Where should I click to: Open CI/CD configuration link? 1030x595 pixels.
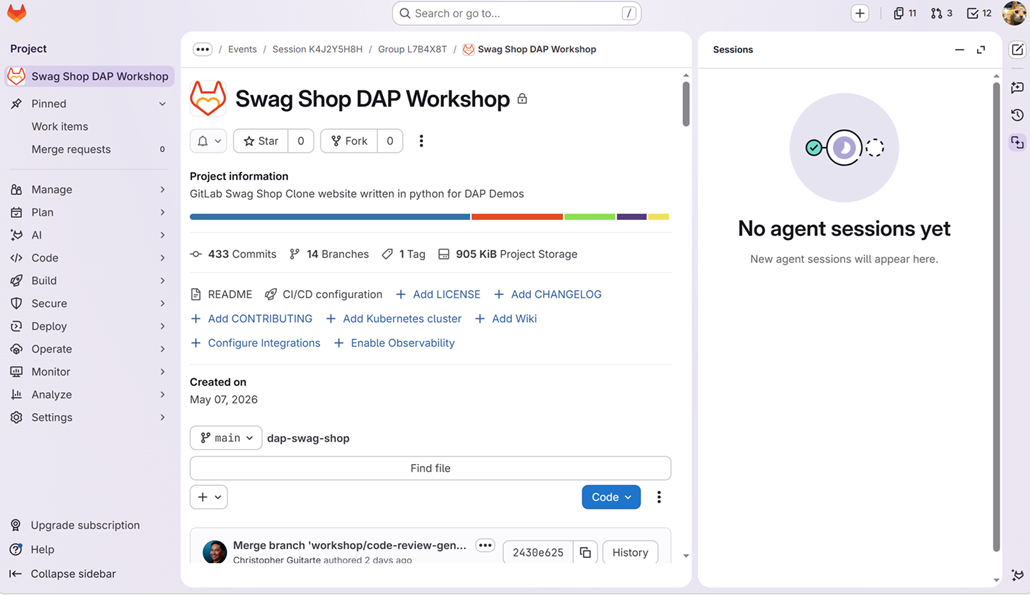(x=323, y=294)
